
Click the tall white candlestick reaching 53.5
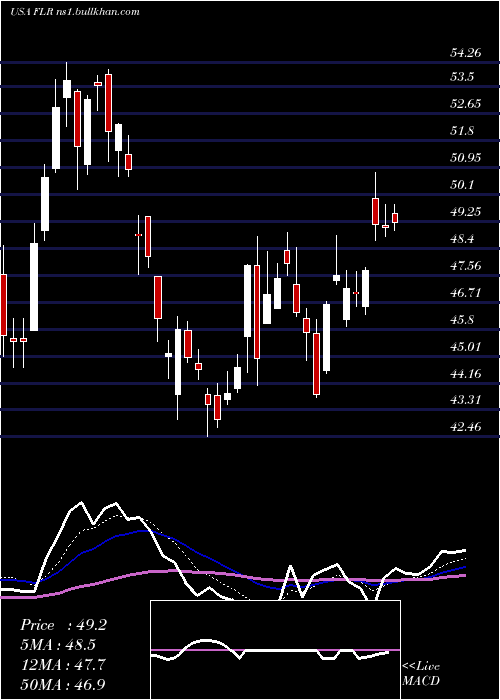tap(56, 138)
